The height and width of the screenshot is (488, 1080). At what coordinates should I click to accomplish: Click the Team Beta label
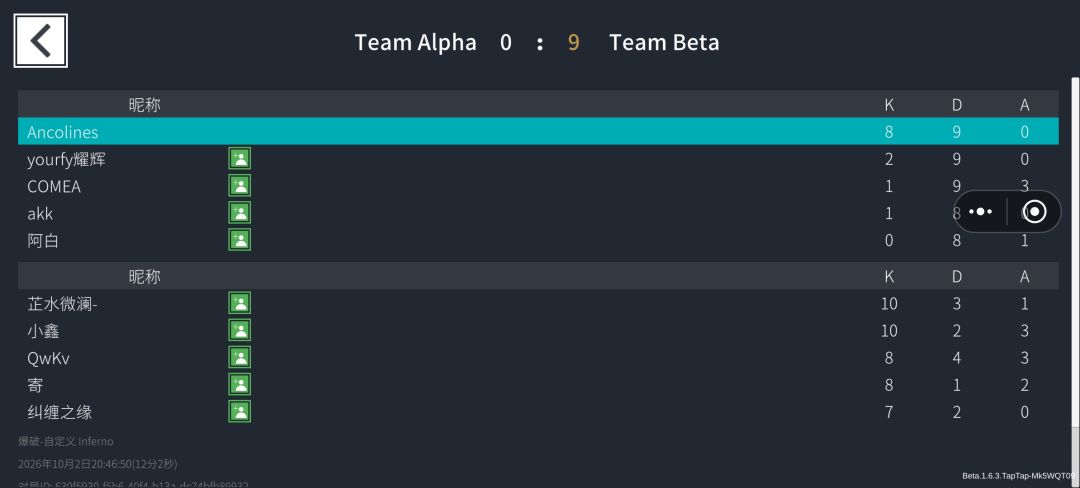(x=664, y=42)
